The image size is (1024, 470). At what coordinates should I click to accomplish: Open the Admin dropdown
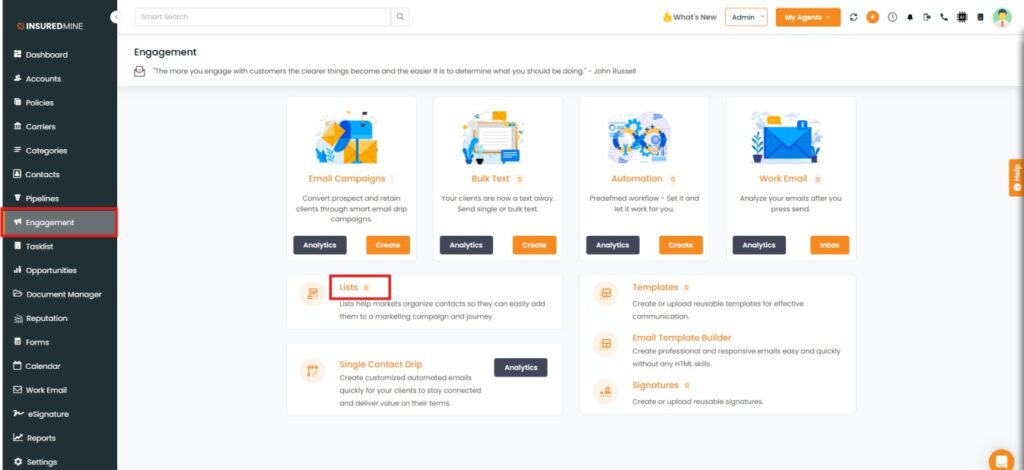(746, 17)
